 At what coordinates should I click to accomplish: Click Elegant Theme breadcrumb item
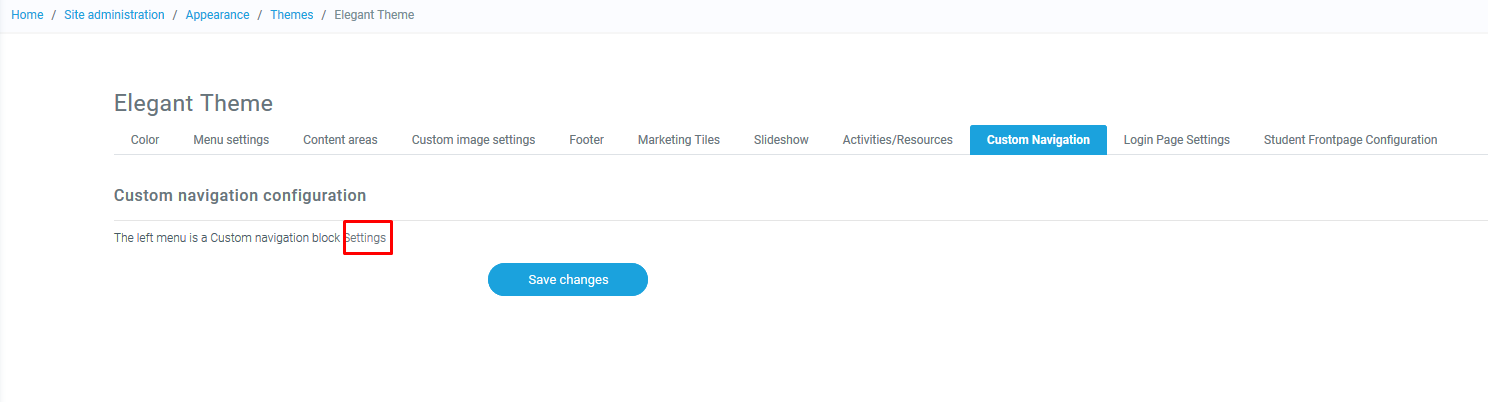[x=374, y=15]
